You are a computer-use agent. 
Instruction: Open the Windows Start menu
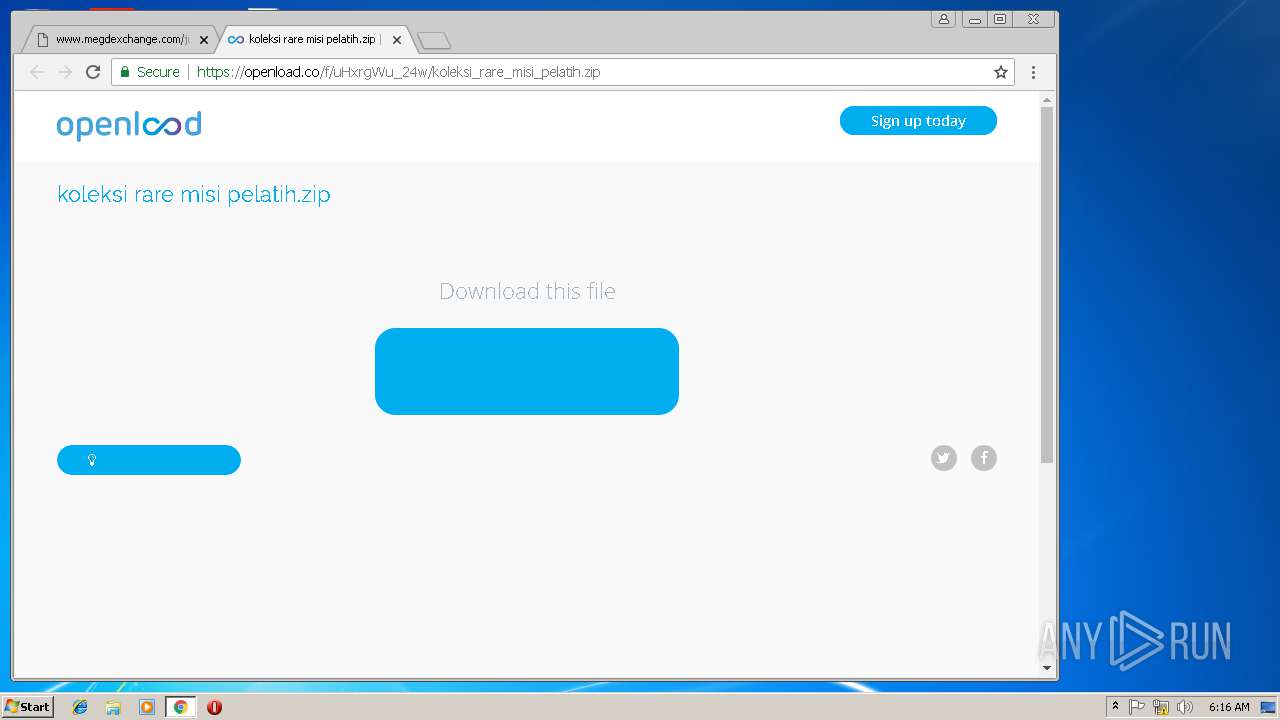tap(27, 707)
